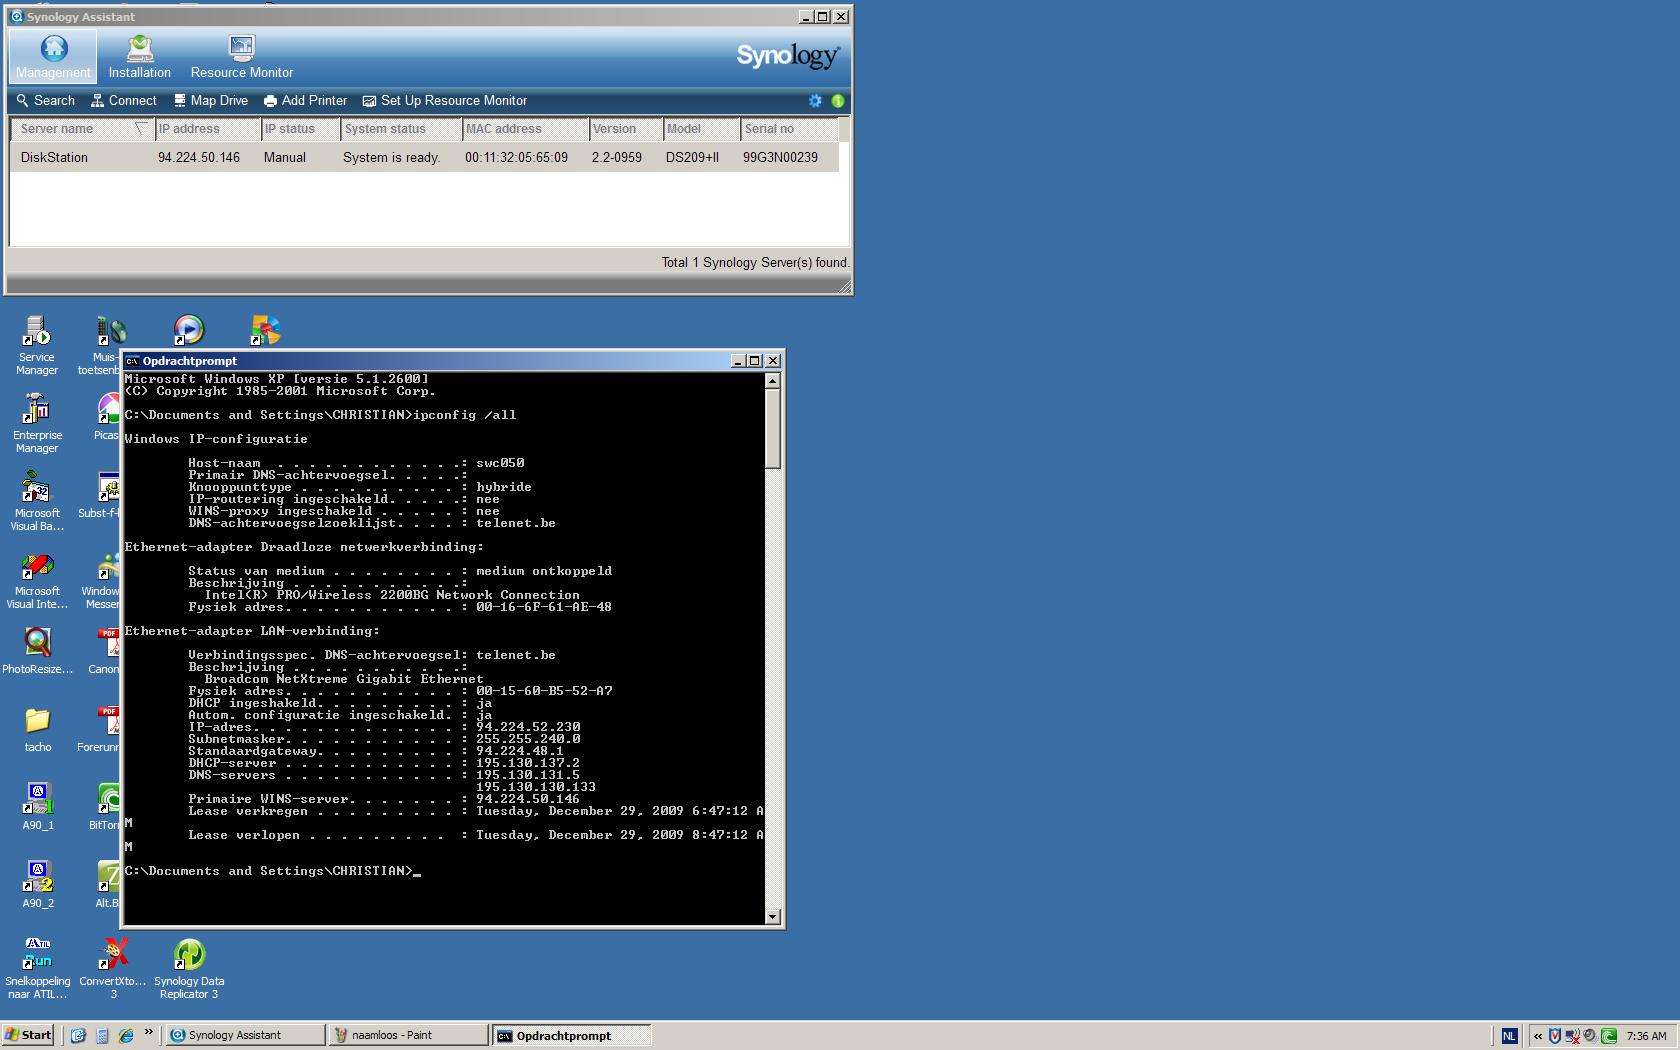
Task: Click the A90_1 desktop icon
Action: (x=37, y=807)
